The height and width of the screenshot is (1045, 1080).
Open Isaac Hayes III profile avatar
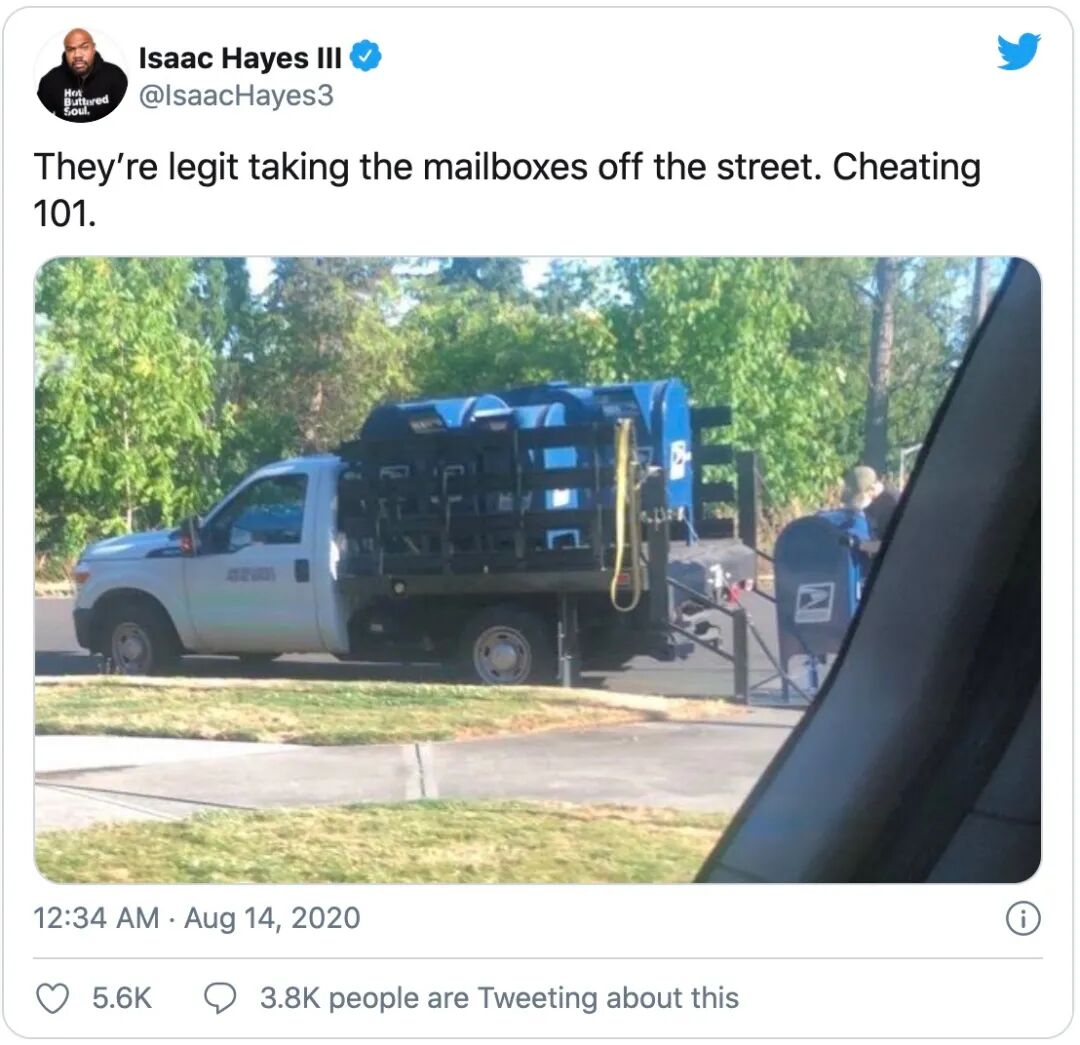coord(81,74)
